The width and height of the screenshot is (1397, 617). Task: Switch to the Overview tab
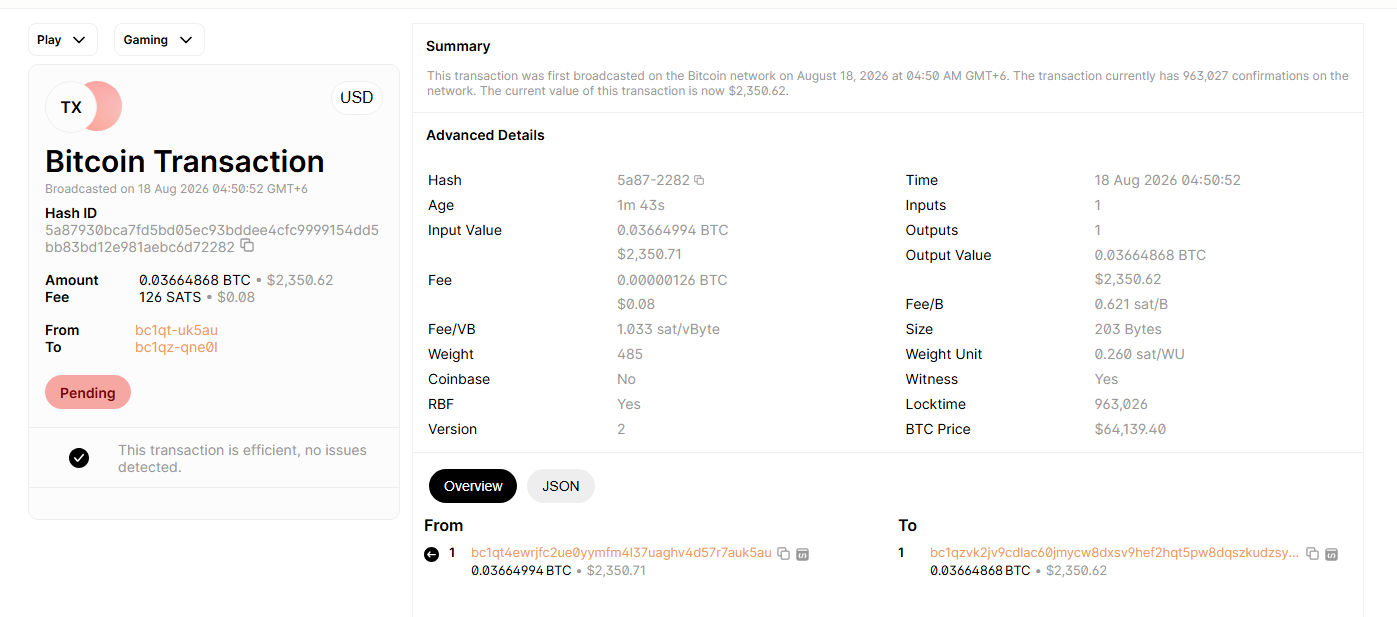[473, 486]
